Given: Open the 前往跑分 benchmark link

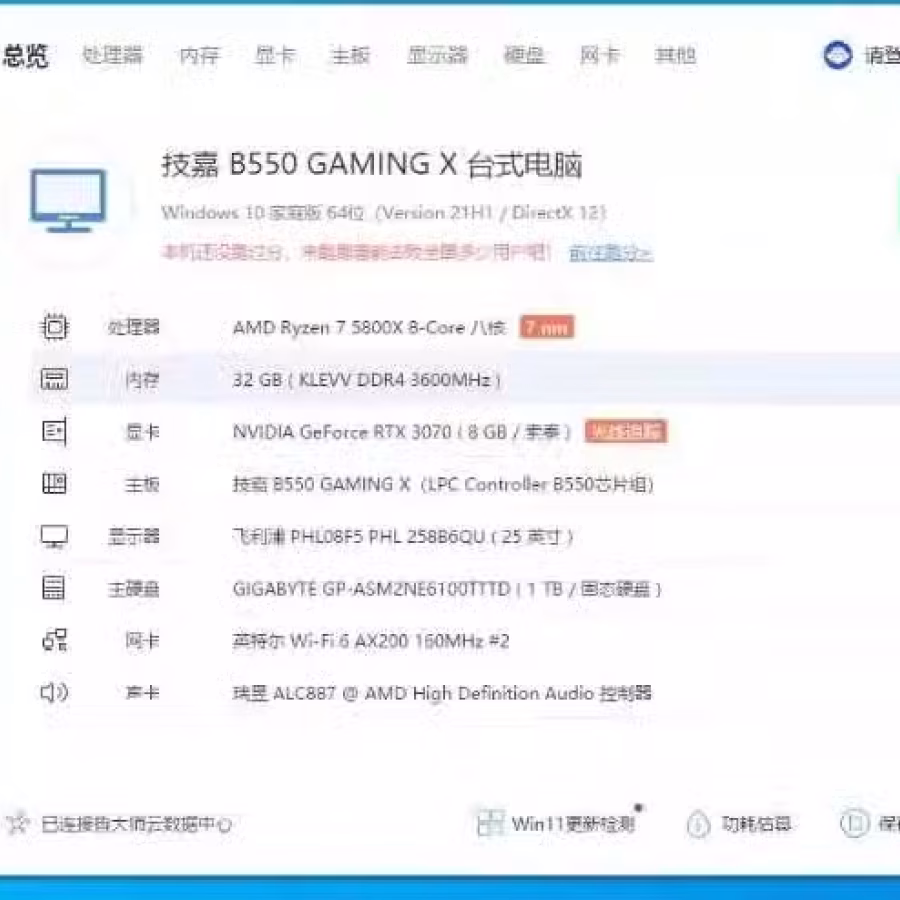Looking at the screenshot, I should [611, 253].
